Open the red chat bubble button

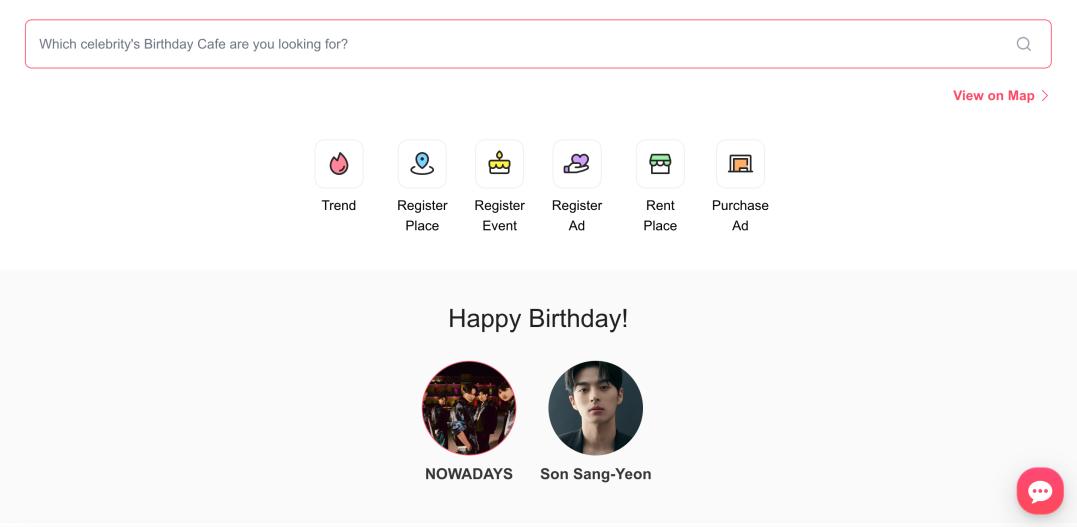pos(1040,491)
